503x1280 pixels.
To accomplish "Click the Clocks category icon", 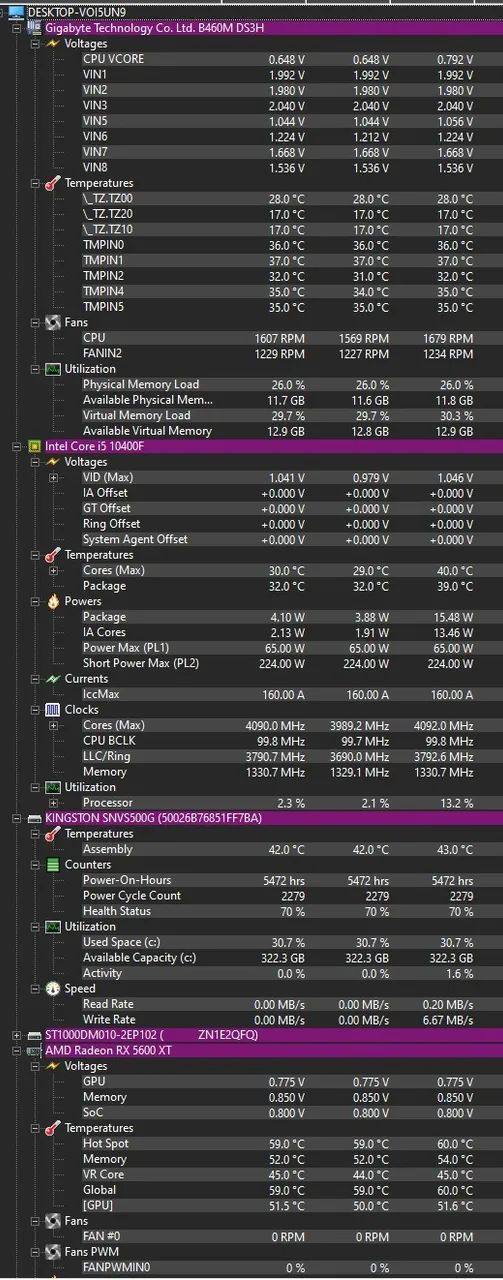I will click(x=53, y=710).
